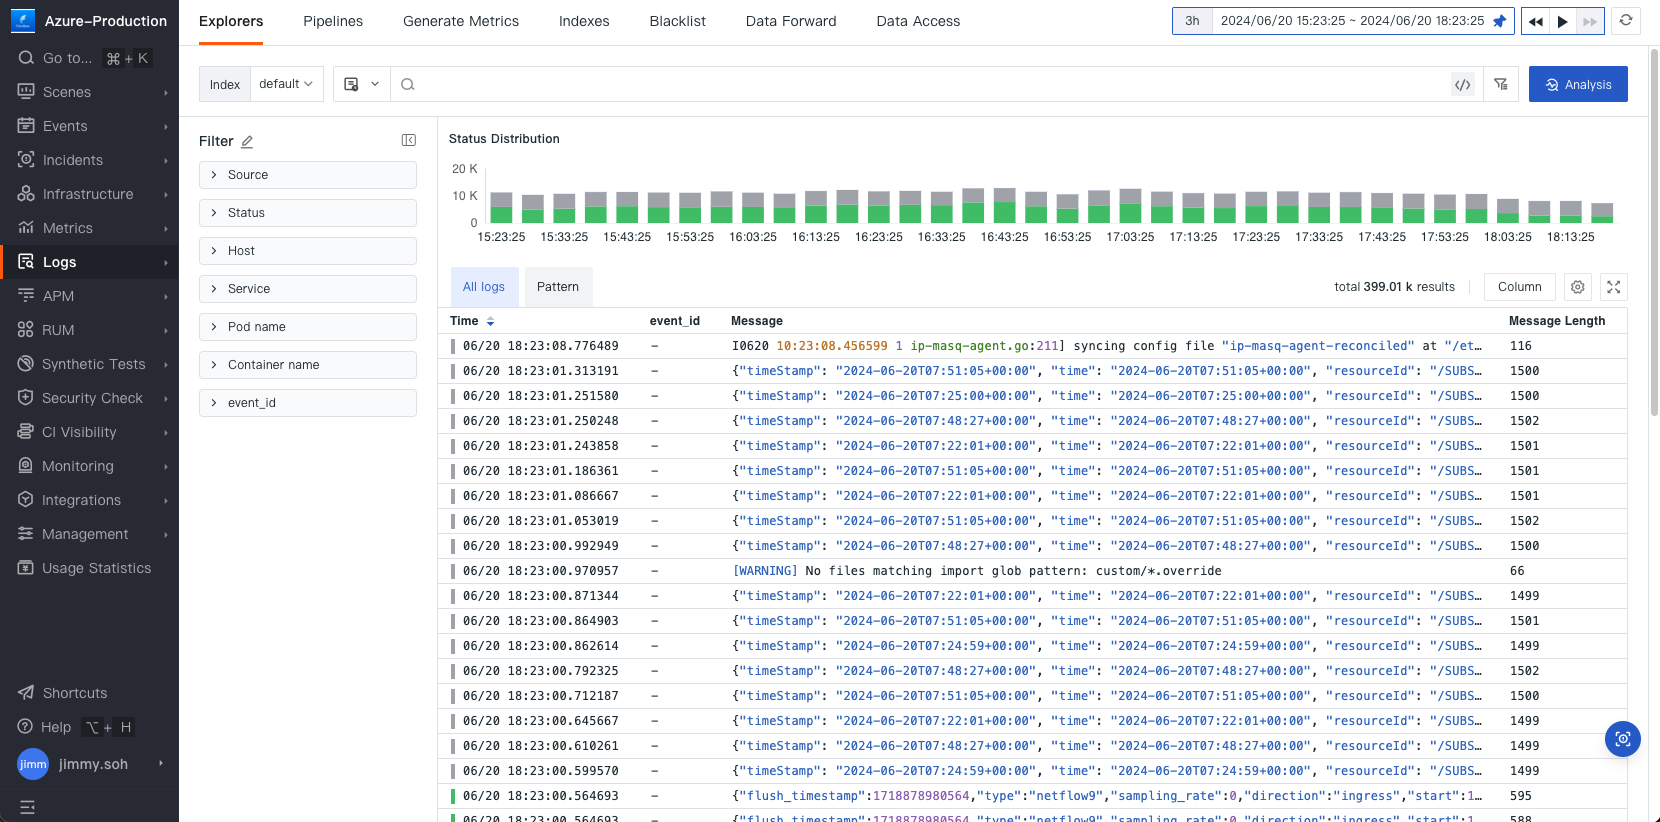Select the All logs tab
The image size is (1660, 822).
484,287
